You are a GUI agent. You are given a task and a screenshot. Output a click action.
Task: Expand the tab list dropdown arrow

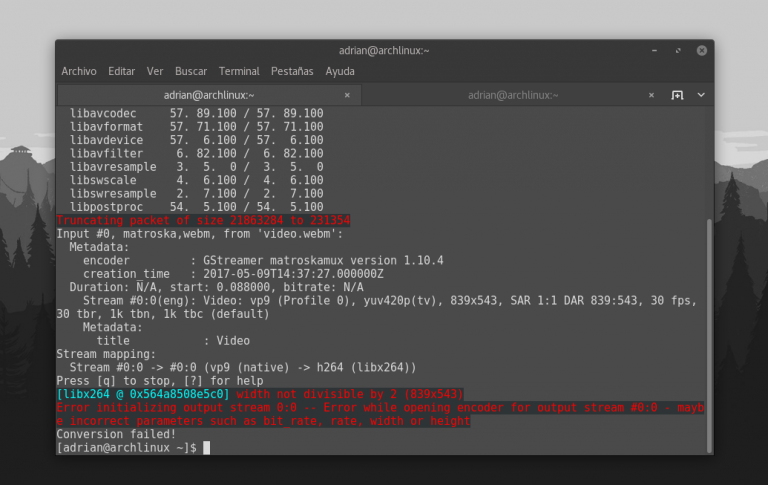[701, 95]
